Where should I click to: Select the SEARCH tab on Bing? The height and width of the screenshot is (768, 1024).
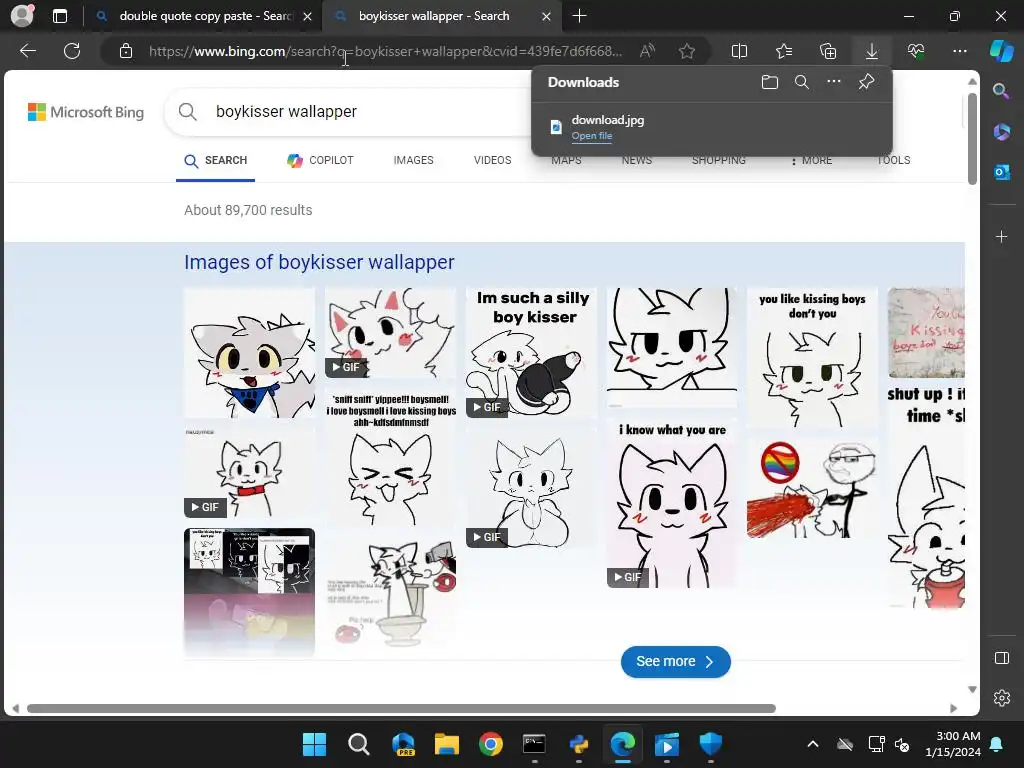click(x=216, y=161)
